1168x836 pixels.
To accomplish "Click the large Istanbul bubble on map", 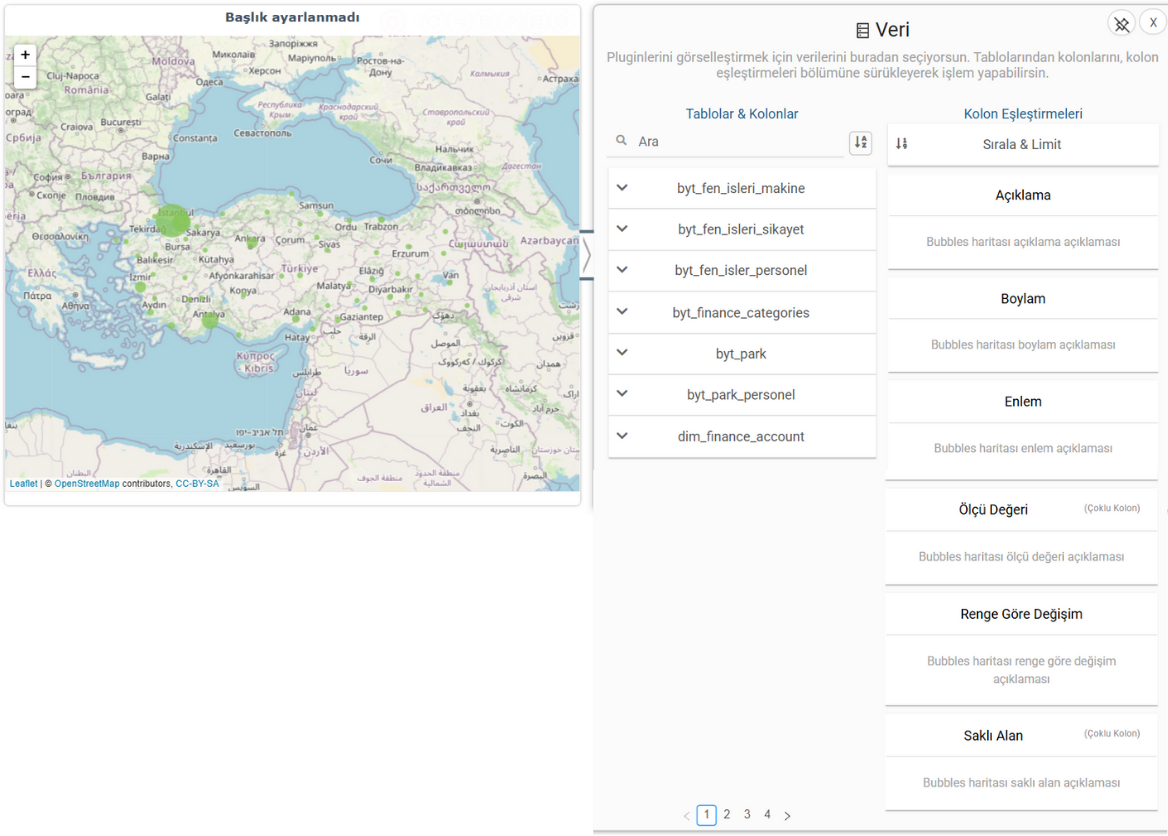I will (174, 219).
